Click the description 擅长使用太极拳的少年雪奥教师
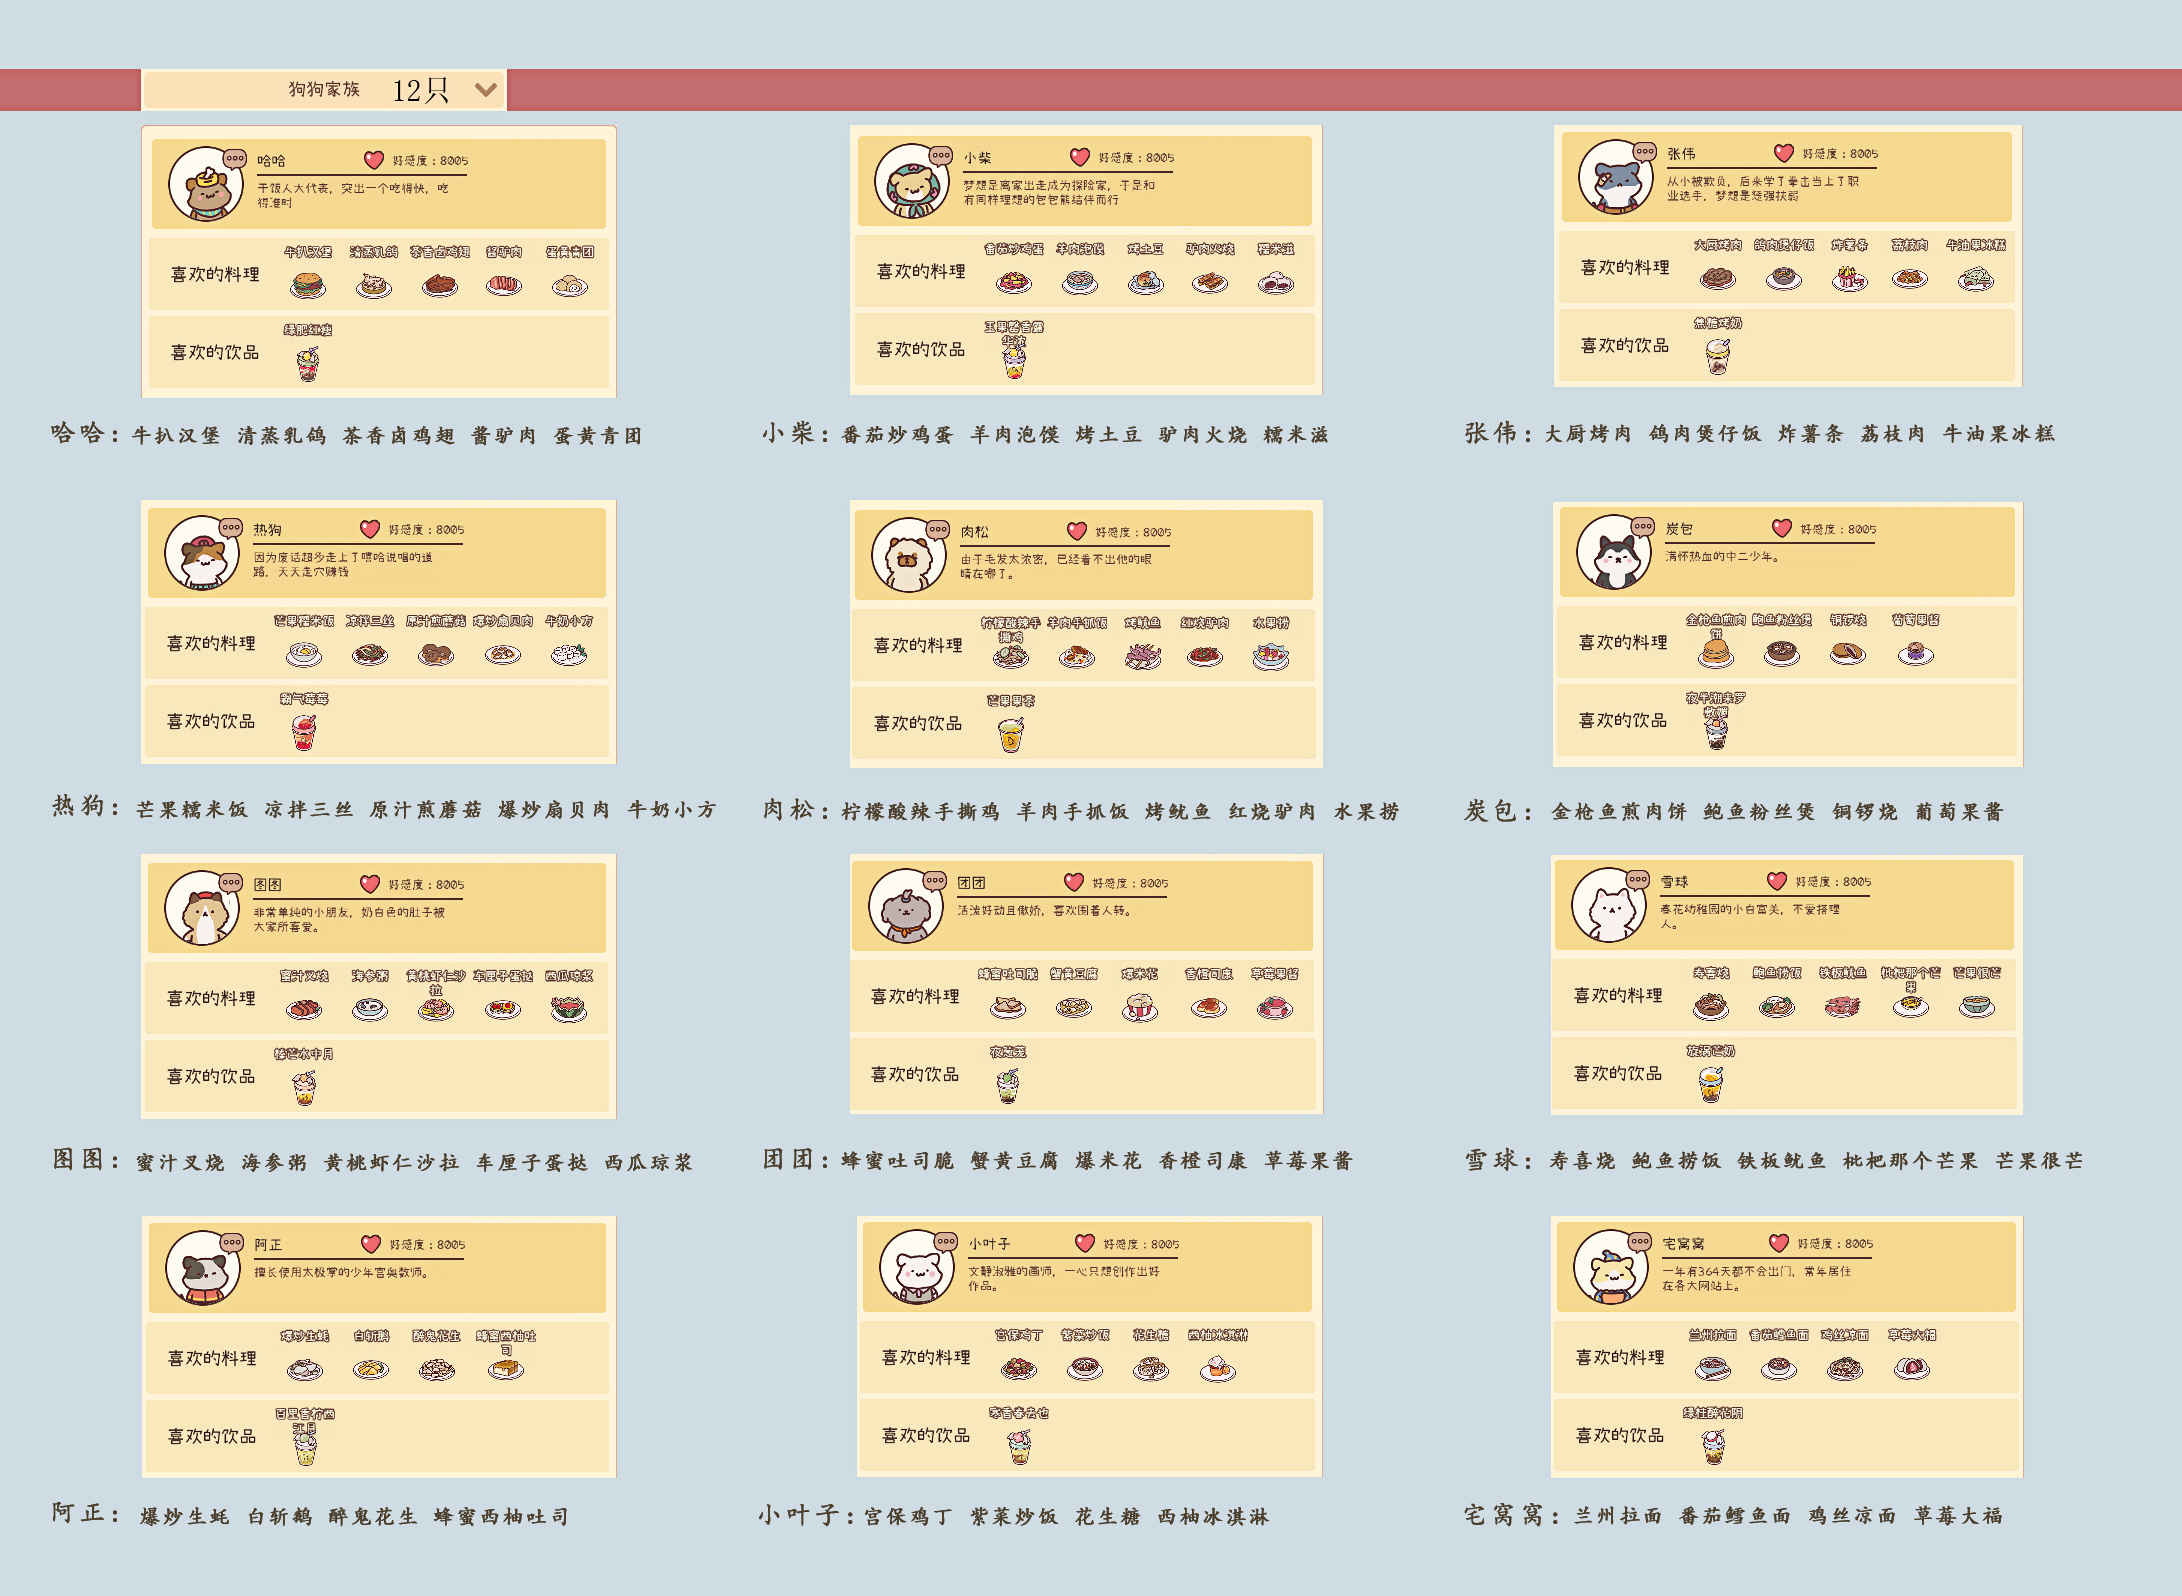 pyautogui.click(x=341, y=1272)
